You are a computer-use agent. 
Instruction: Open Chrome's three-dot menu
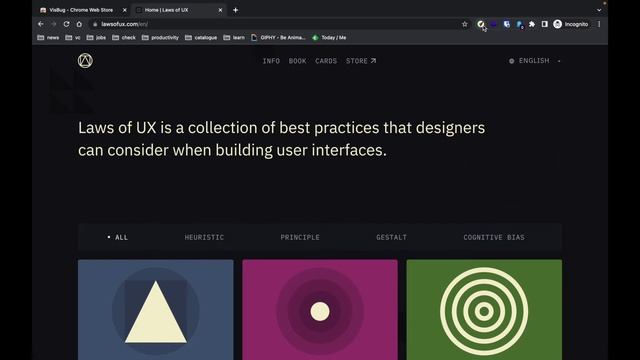coord(599,24)
